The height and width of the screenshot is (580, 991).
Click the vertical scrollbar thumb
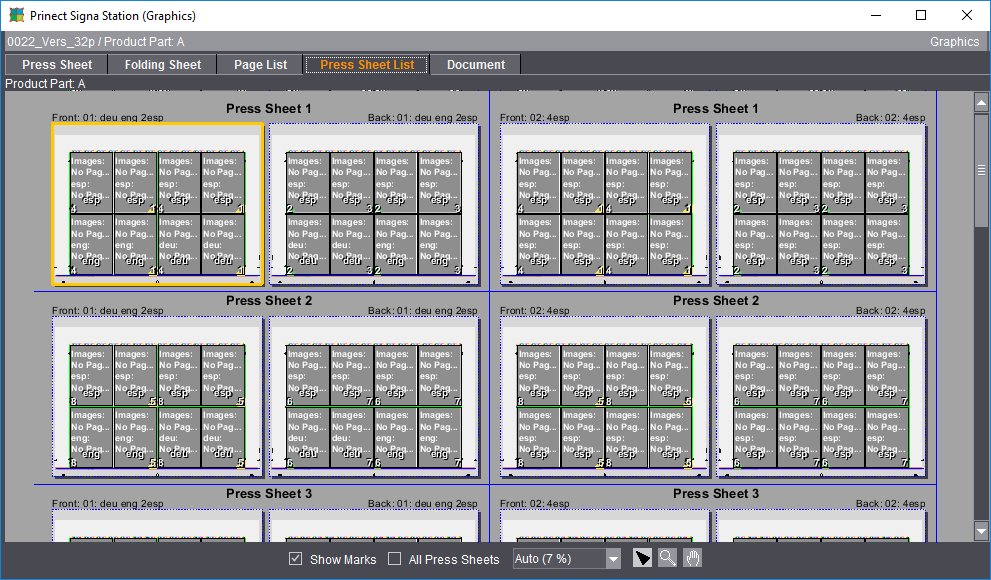click(982, 170)
